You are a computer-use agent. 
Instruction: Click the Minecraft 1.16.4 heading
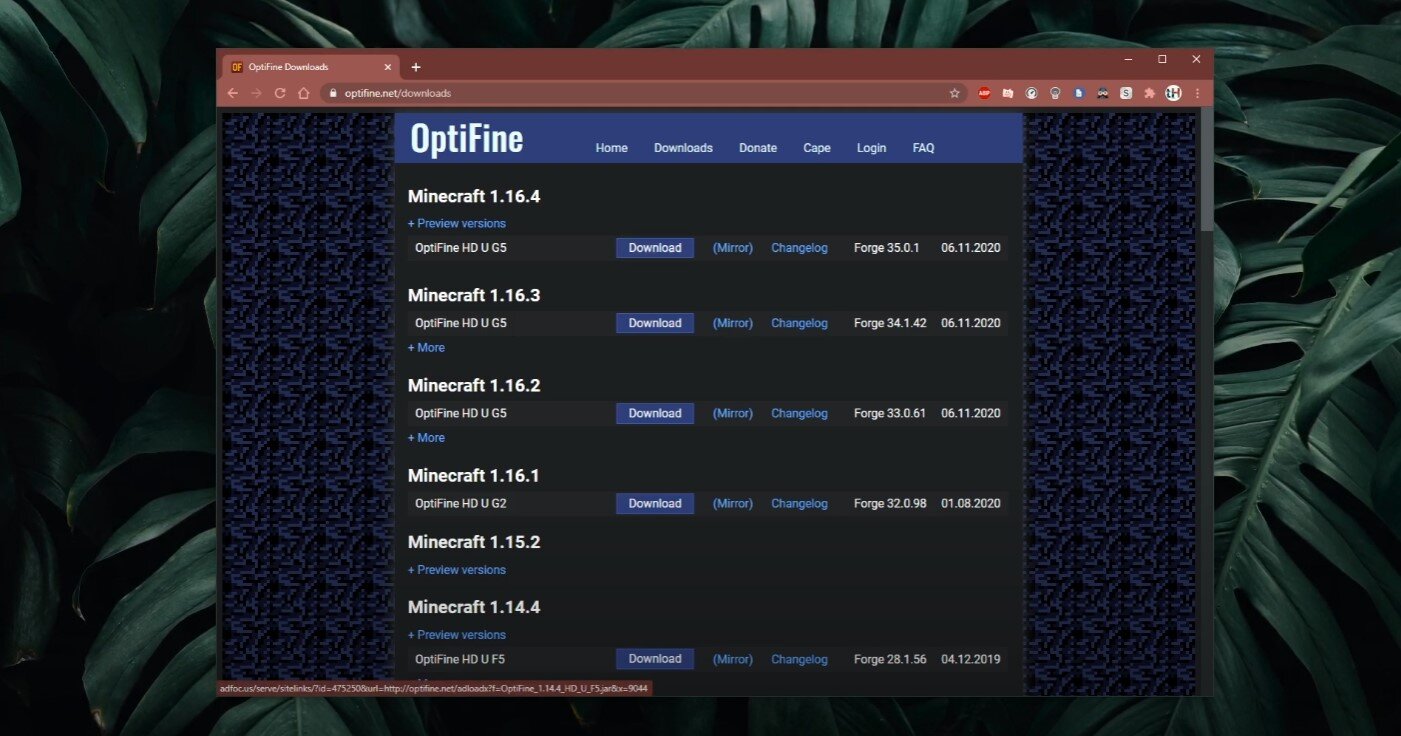coord(474,196)
